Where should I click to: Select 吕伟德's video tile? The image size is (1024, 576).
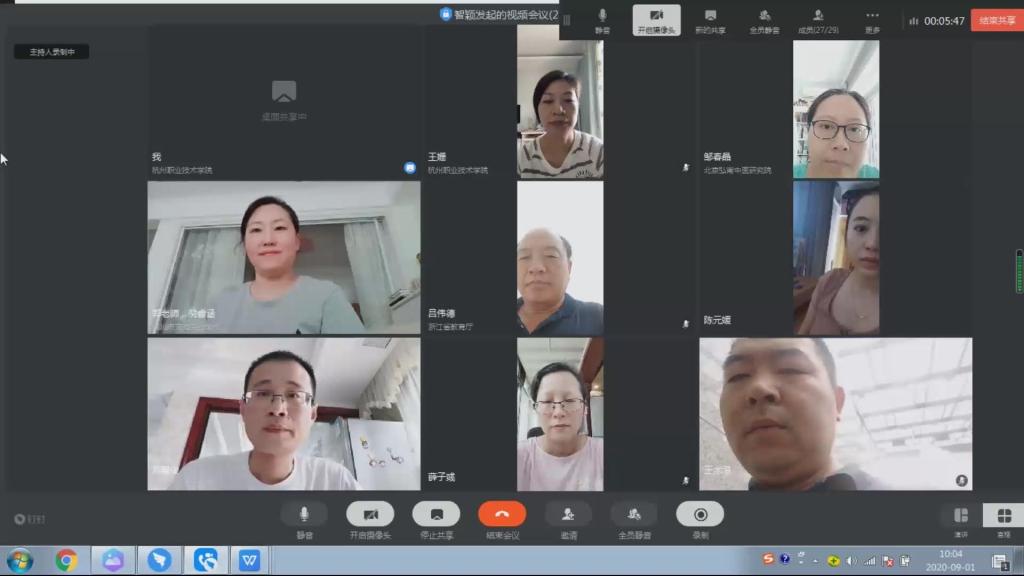coord(559,258)
